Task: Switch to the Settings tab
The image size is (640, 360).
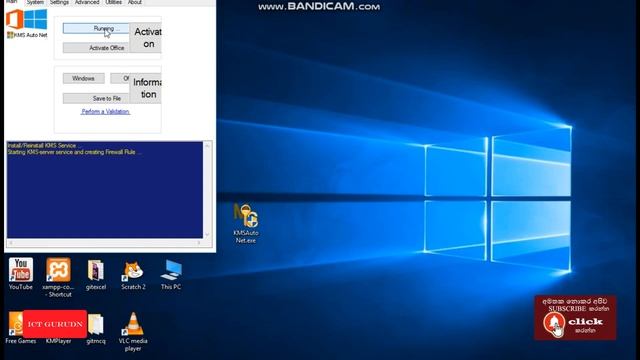Action: pos(59,2)
